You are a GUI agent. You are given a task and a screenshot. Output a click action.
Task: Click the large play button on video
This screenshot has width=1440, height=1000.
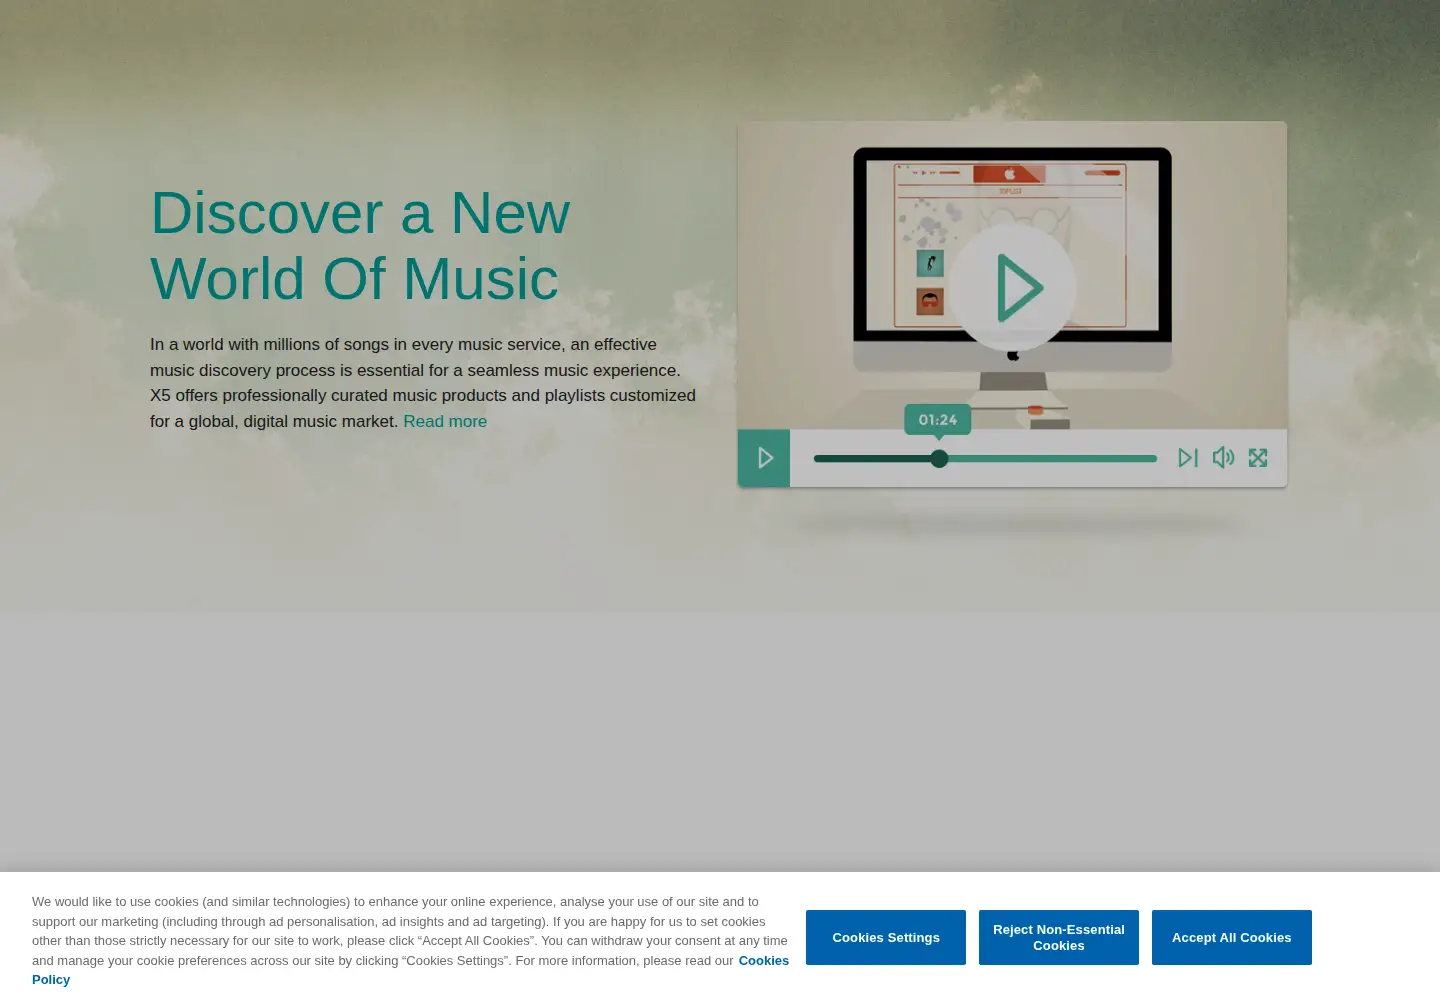click(x=1012, y=288)
